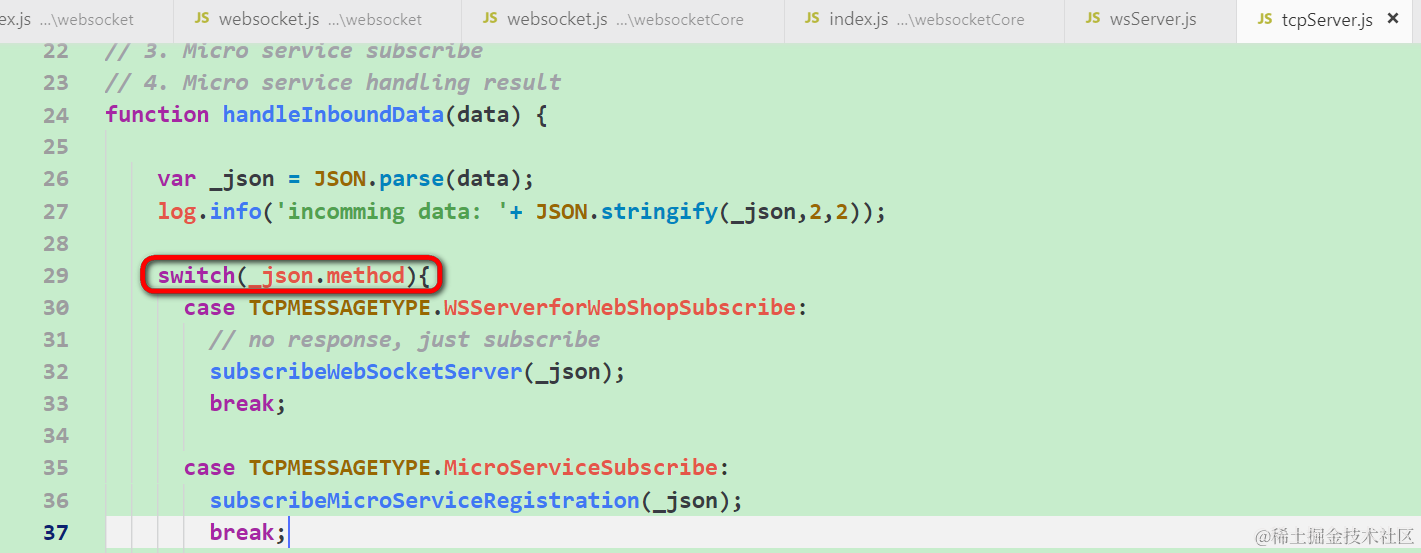Click the break statement on line 37
This screenshot has width=1421, height=553.
click(248, 532)
